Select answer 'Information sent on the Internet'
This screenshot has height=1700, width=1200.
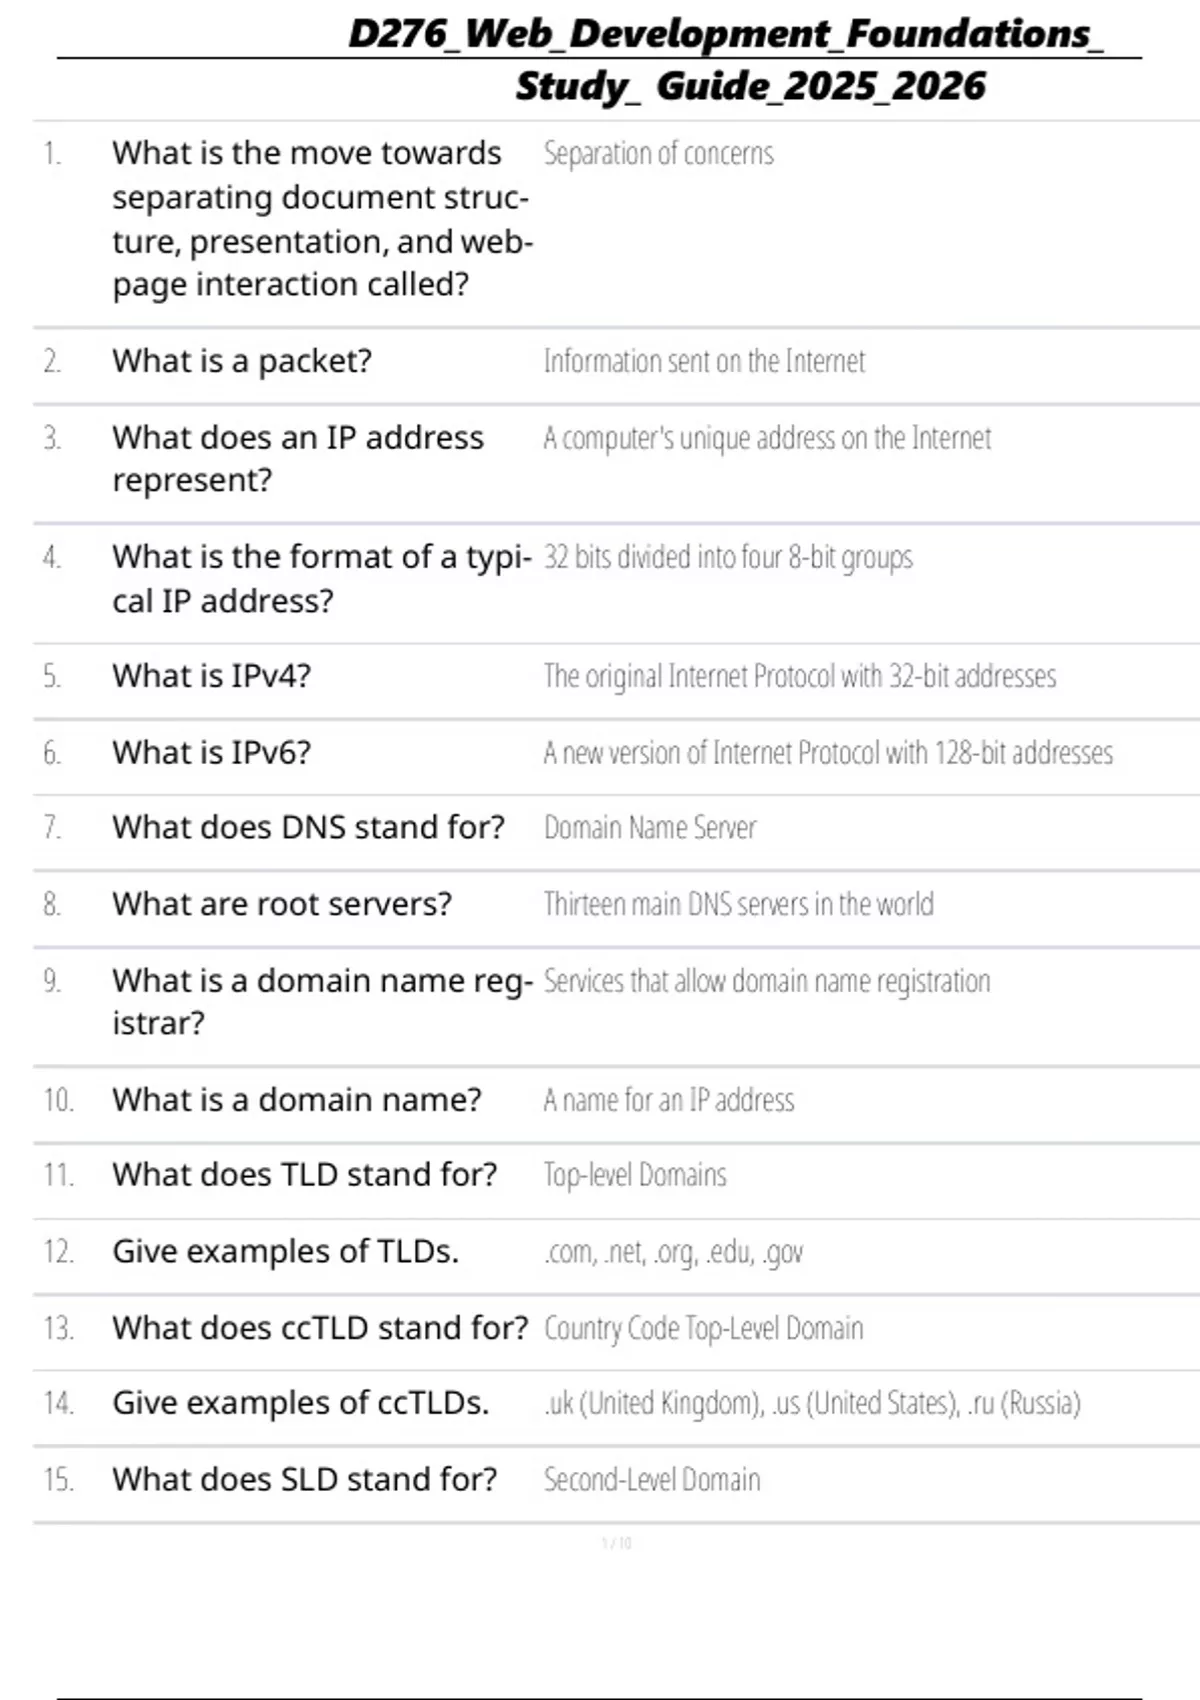click(x=704, y=361)
